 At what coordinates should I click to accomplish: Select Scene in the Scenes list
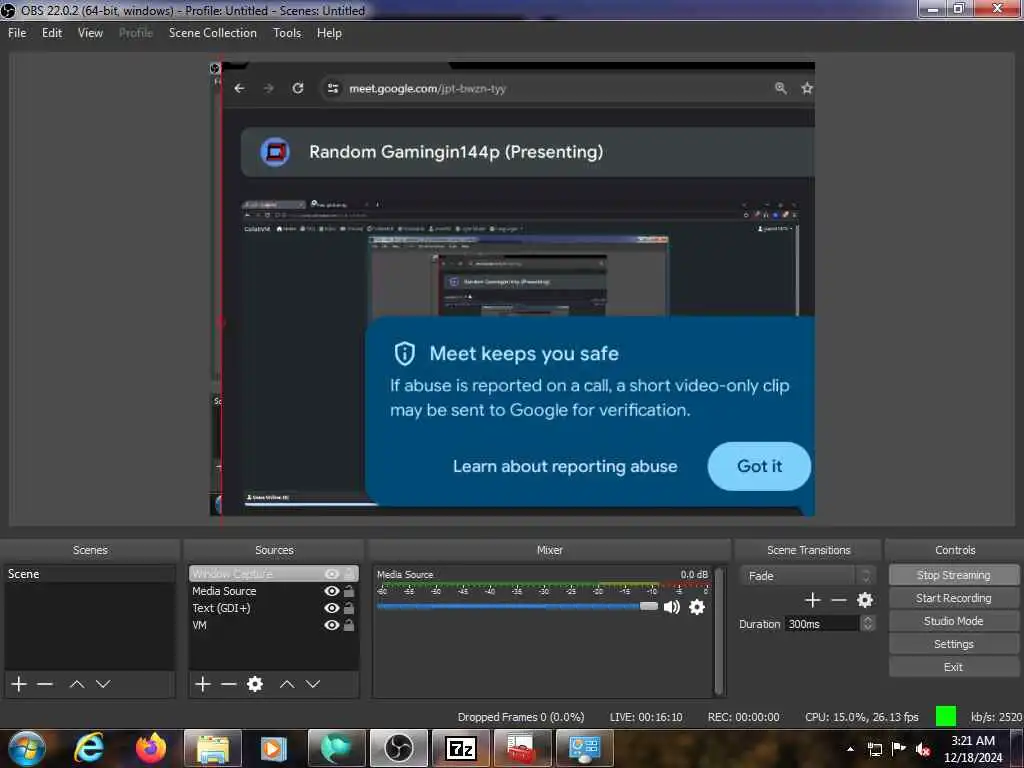(x=90, y=573)
